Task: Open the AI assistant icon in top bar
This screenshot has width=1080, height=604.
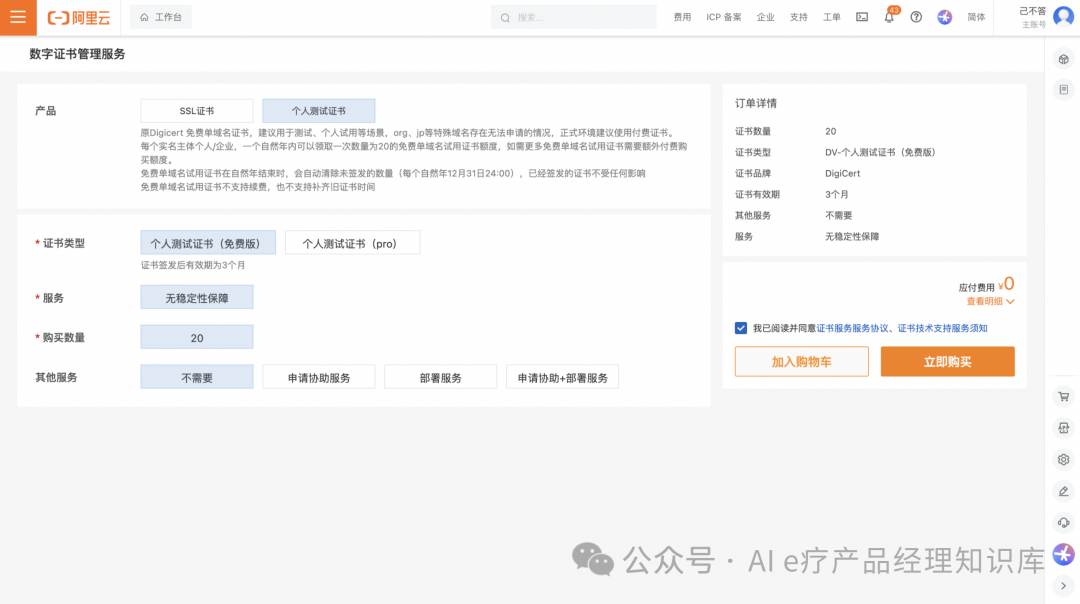Action: (x=944, y=17)
